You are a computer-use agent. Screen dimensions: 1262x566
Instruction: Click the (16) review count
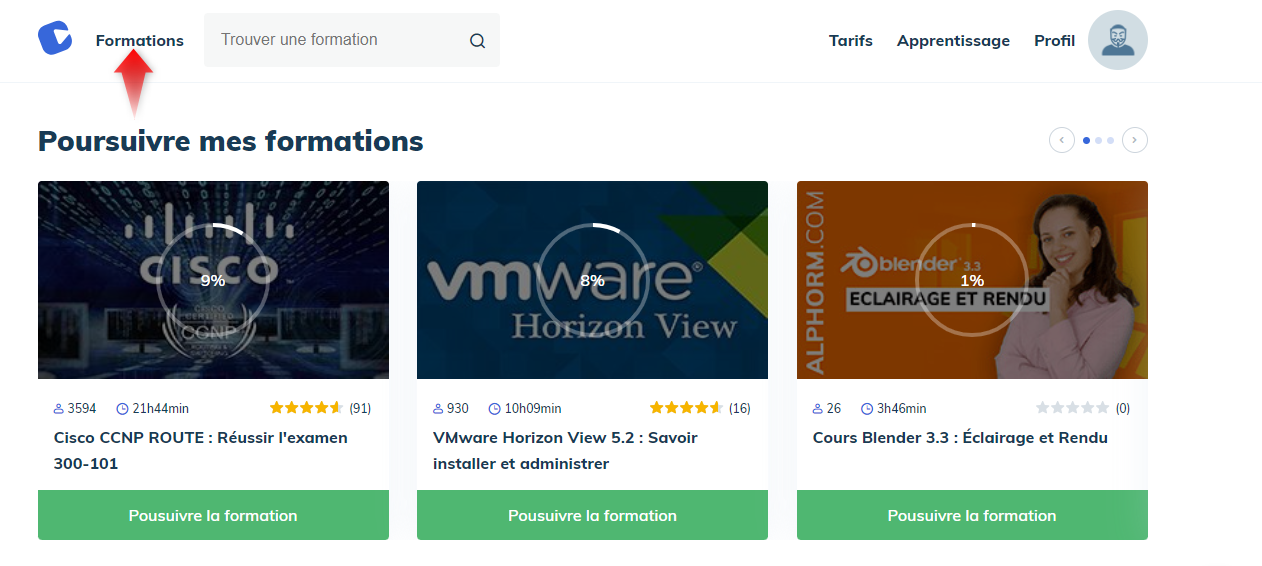740,409
